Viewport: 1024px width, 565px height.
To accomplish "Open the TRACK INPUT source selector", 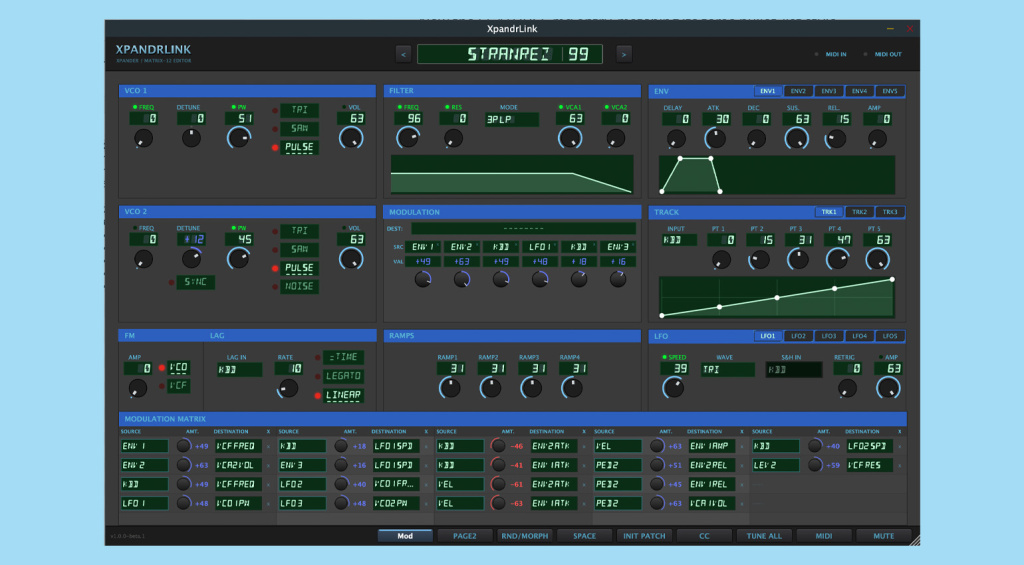I will coord(679,240).
